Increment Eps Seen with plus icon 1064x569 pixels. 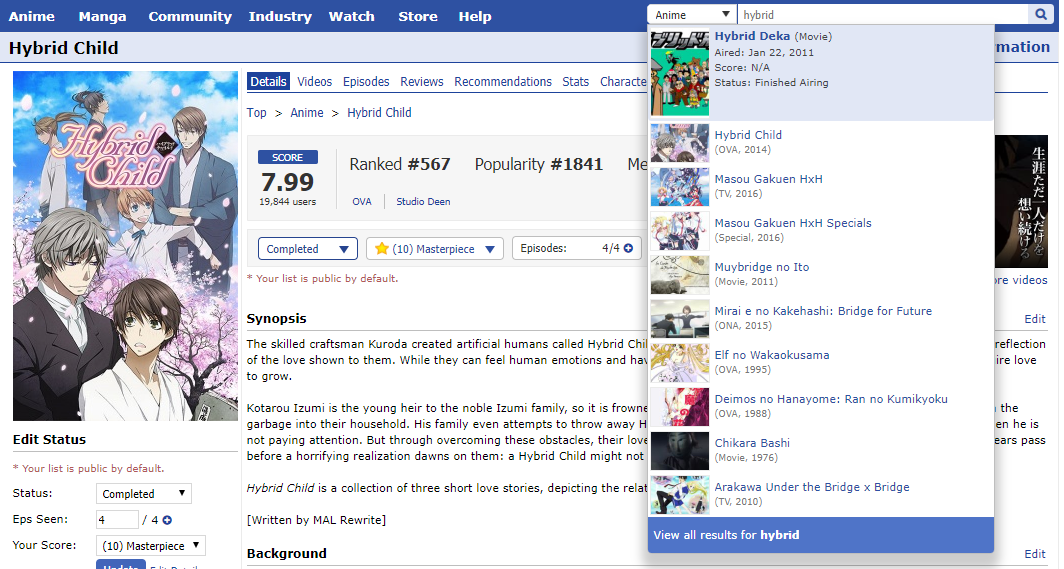tap(167, 520)
